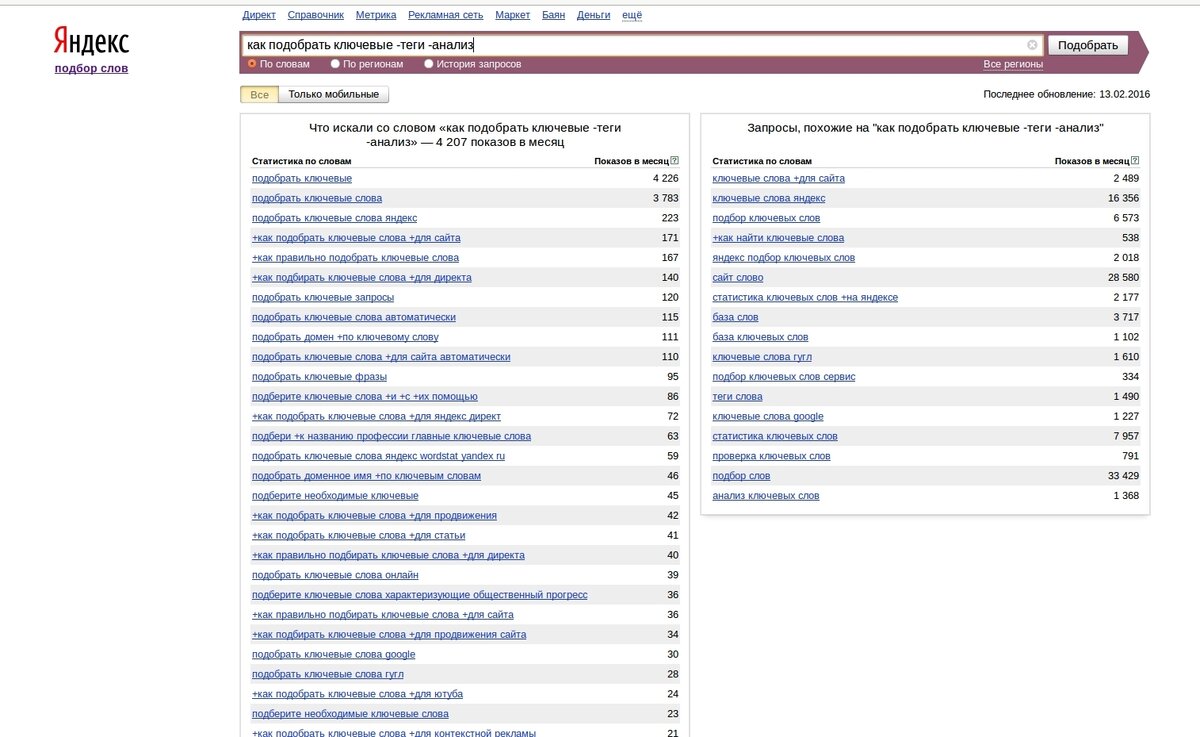The height and width of the screenshot is (737, 1200).
Task: Open the 'подобрать ключевые слова' query link
Action: (317, 198)
